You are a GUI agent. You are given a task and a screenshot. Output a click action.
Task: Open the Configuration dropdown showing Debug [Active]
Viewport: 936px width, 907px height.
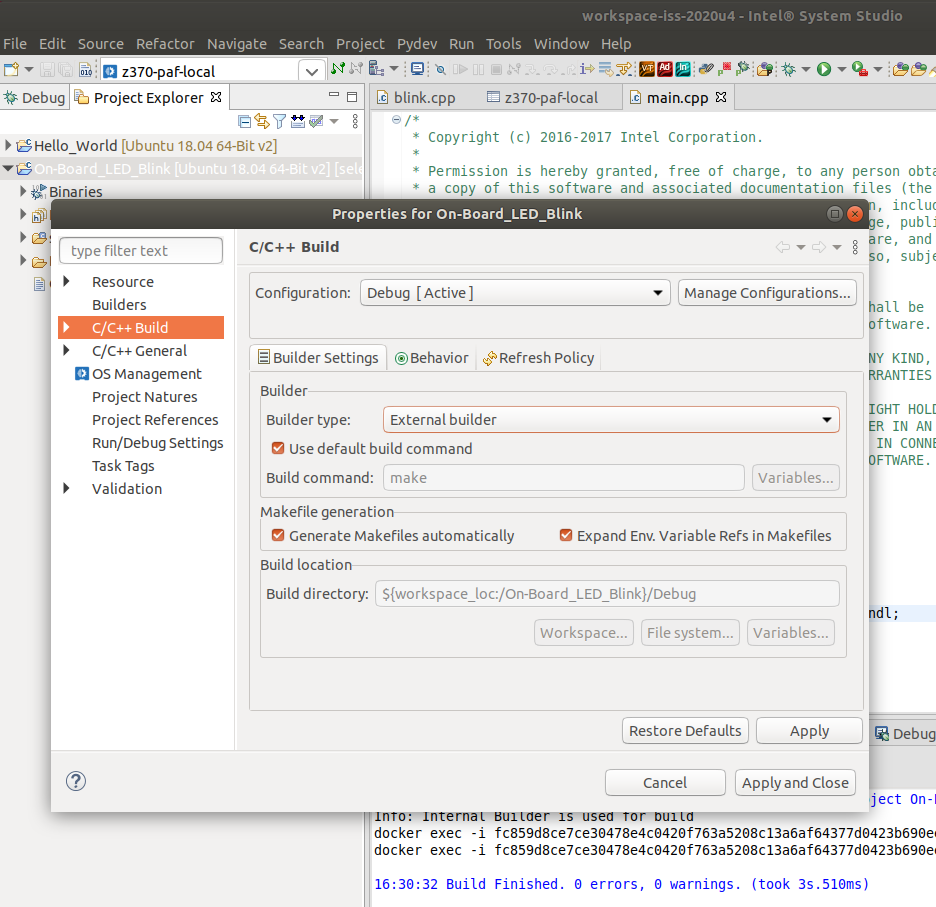514,293
